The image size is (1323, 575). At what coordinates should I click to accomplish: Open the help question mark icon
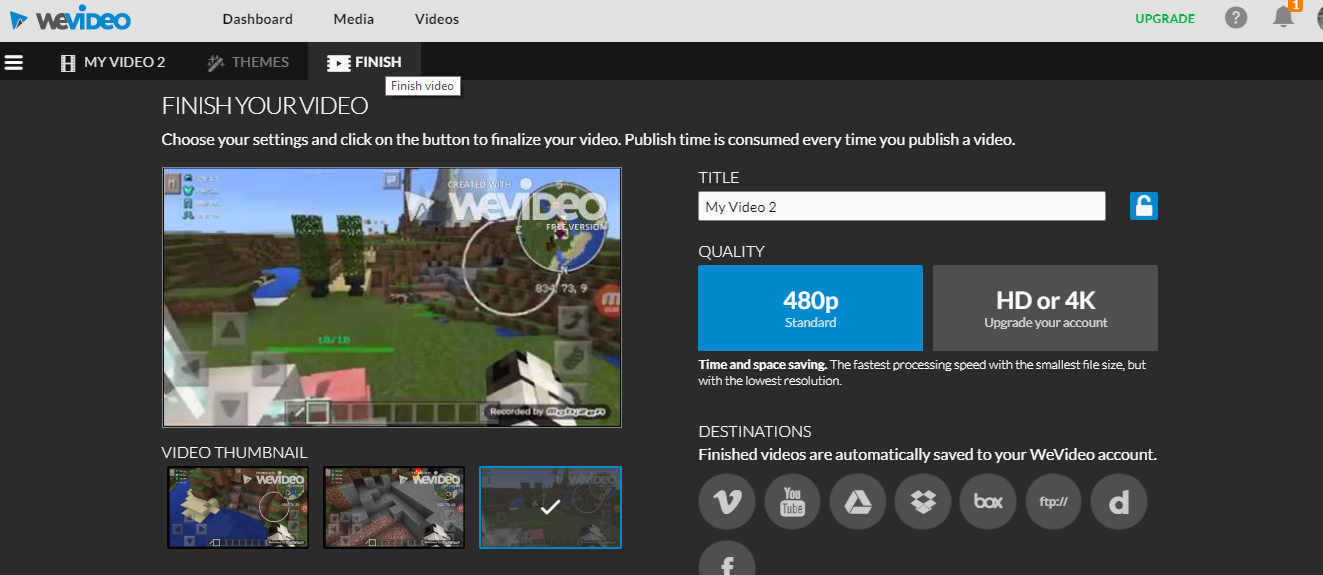[1236, 18]
